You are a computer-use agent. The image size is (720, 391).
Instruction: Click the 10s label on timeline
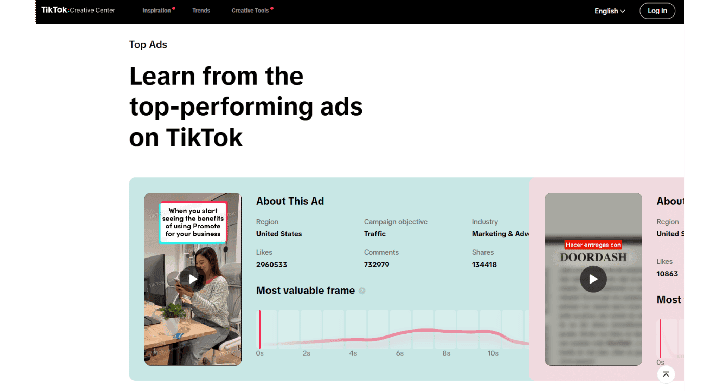tap(493, 353)
